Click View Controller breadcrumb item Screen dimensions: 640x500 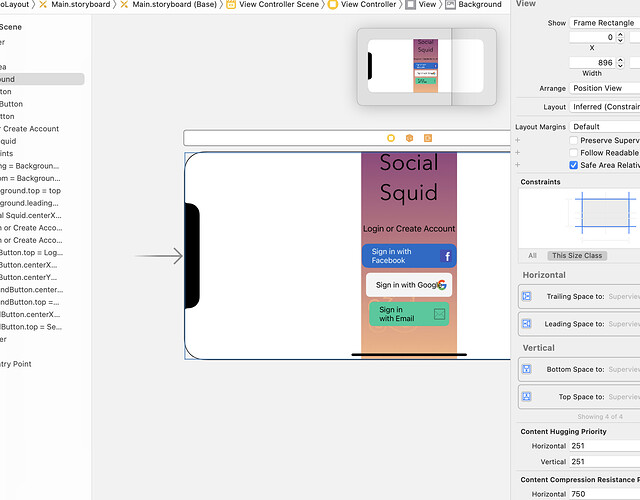click(368, 4)
